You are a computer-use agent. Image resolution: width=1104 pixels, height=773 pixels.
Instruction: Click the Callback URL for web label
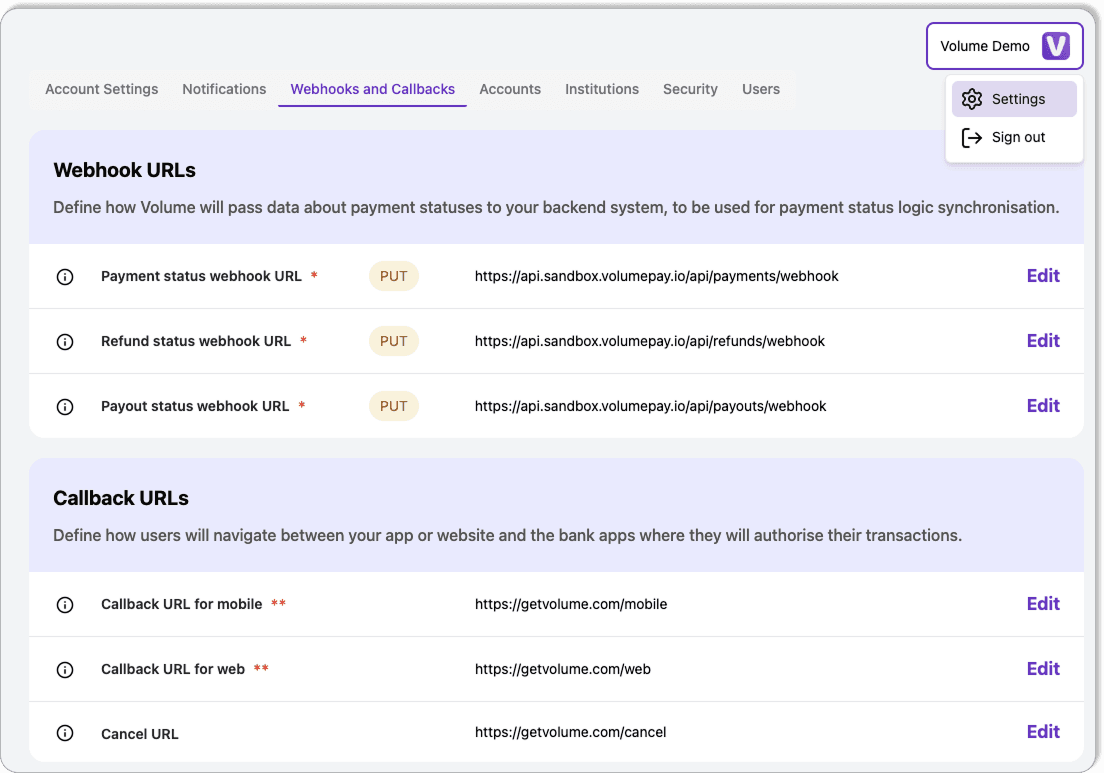click(x=172, y=669)
